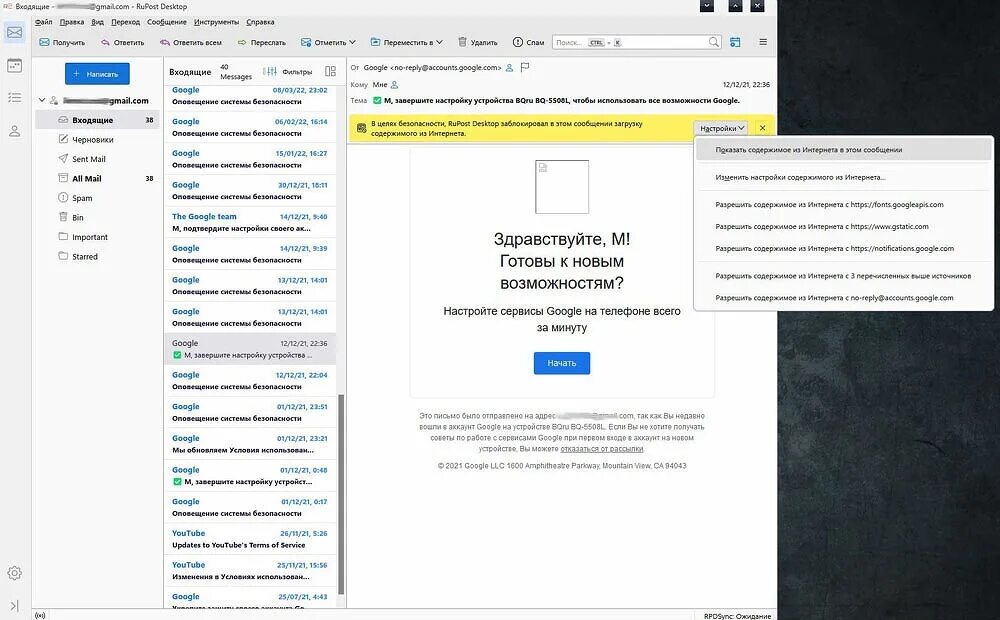Click search magnifier icon
Viewport: 1000px width, 620px height.
click(714, 42)
